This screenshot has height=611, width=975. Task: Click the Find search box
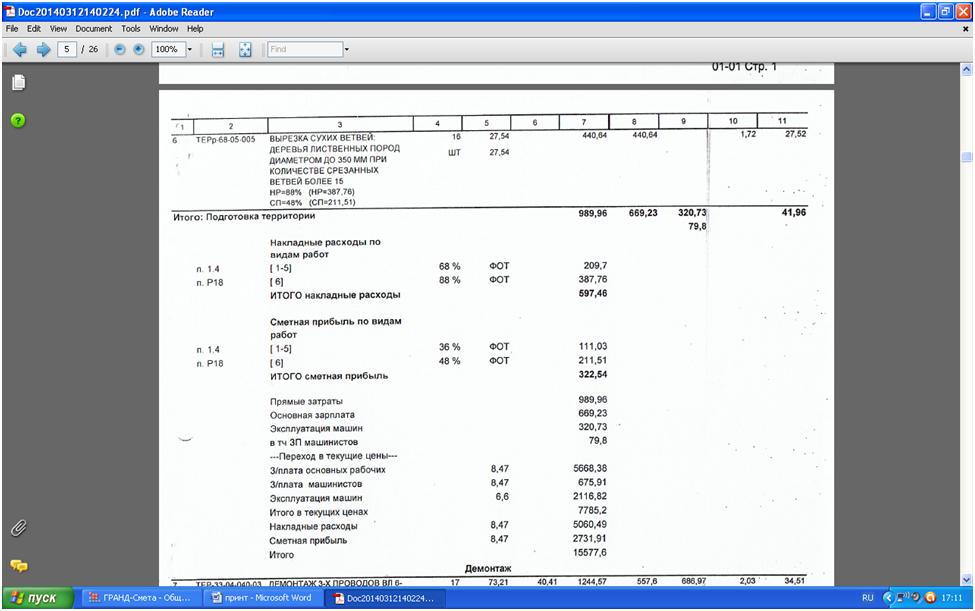[305, 49]
